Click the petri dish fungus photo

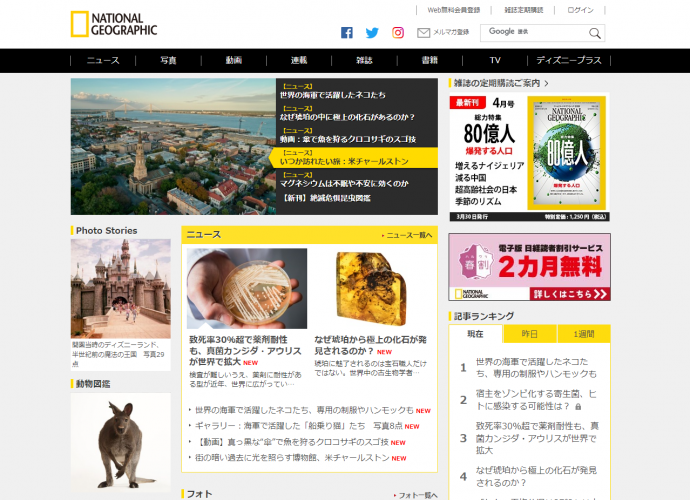[x=247, y=288]
